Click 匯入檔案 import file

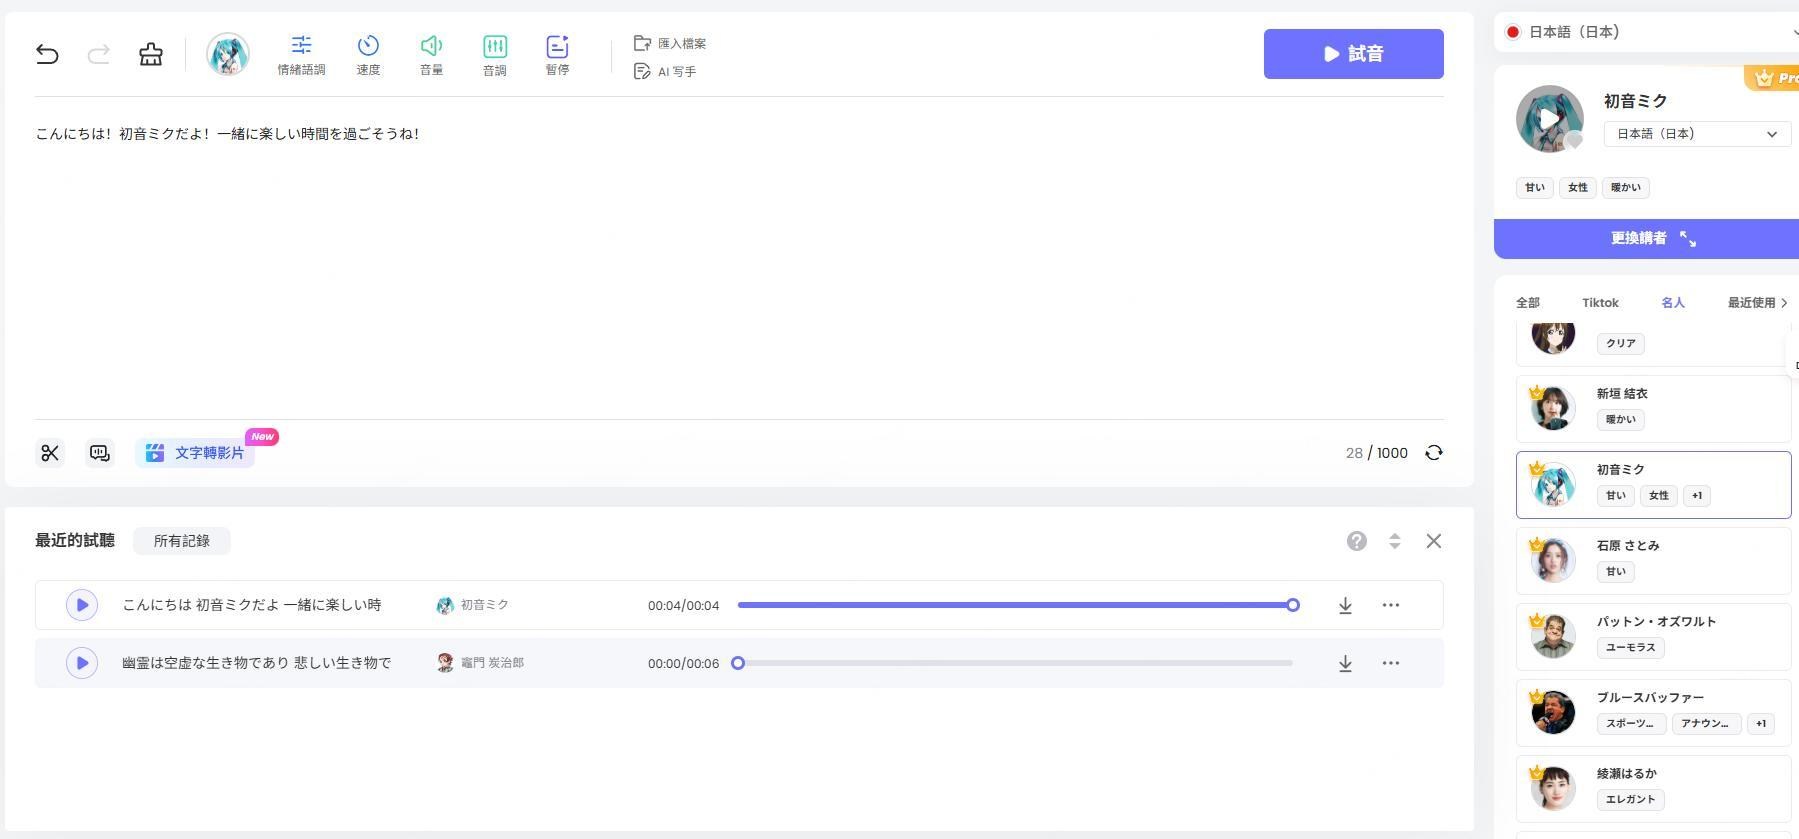coord(670,43)
